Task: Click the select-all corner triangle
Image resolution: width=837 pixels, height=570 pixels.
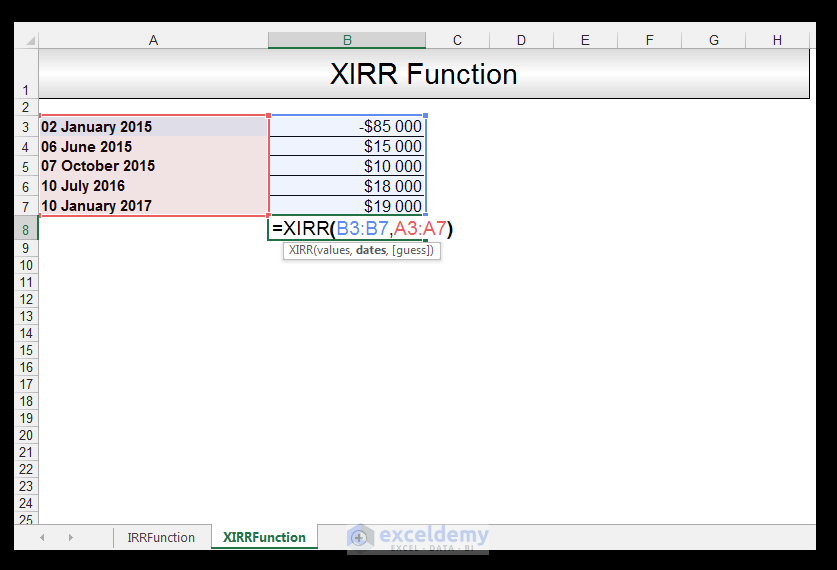Action: point(30,41)
